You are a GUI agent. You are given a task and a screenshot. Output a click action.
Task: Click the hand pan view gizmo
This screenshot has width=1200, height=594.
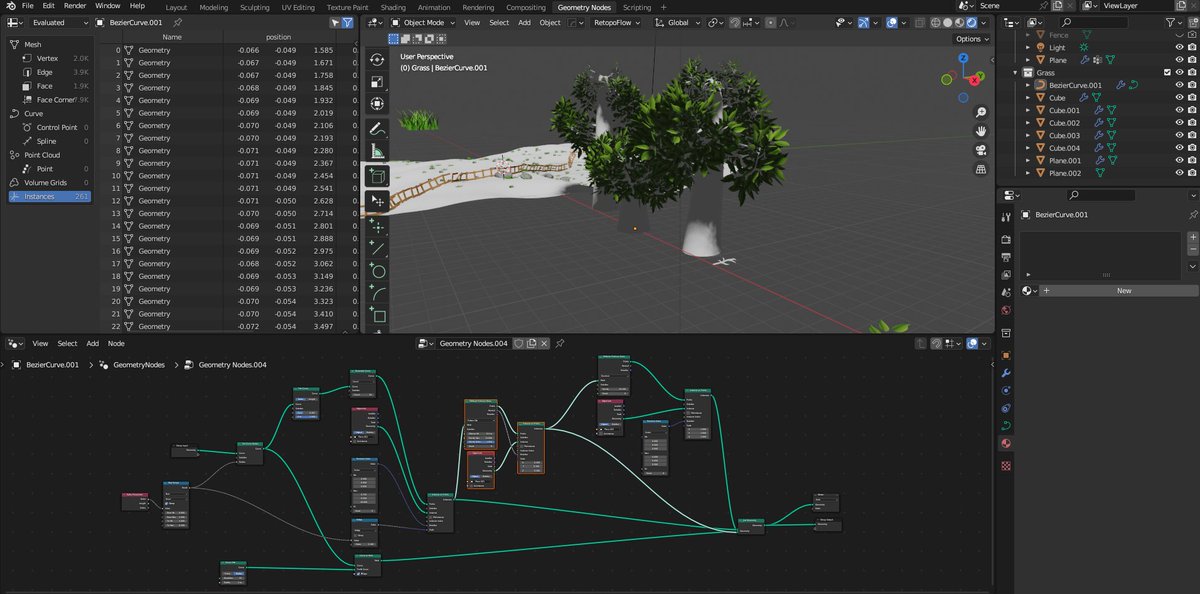pos(981,131)
